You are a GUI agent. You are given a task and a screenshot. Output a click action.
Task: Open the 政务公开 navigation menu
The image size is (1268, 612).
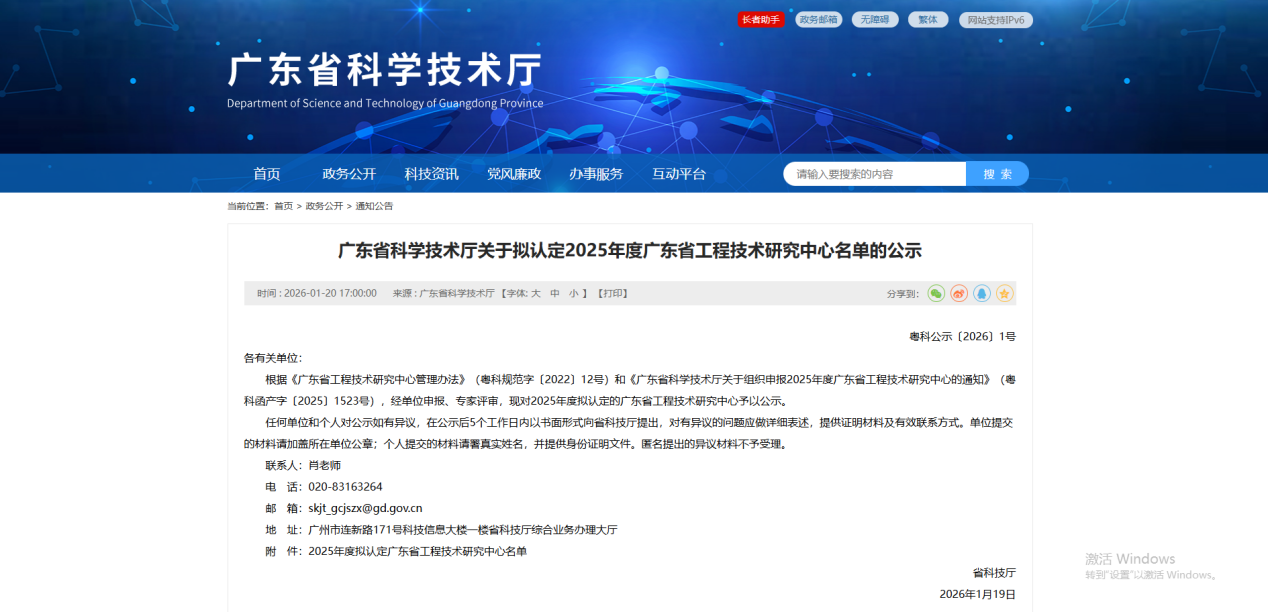point(349,174)
